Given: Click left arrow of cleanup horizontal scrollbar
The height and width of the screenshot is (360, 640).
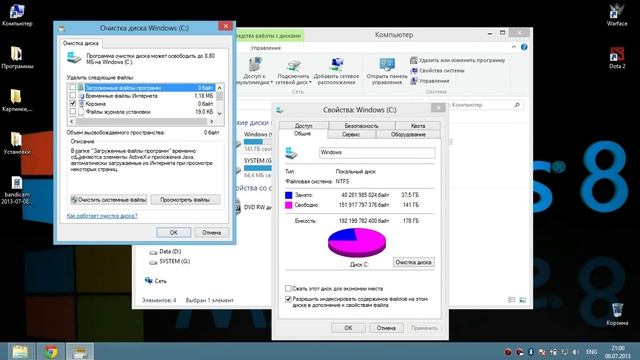Looking at the screenshot, I should (72, 121).
